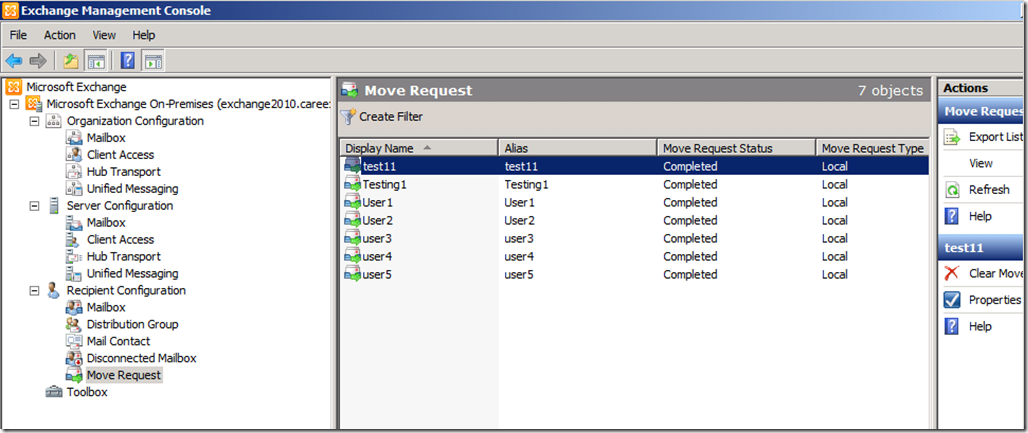Select Hub Transport under Server Configuration
This screenshot has height=433, width=1028.
tap(123, 257)
